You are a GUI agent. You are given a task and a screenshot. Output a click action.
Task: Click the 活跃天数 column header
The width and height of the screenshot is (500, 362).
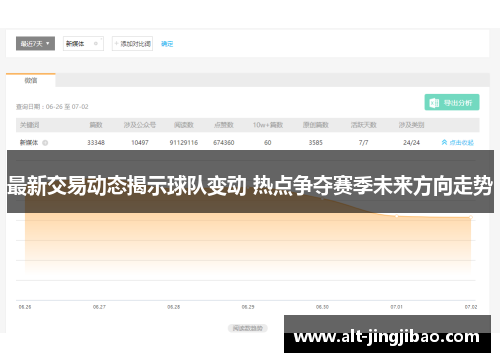click(363, 125)
